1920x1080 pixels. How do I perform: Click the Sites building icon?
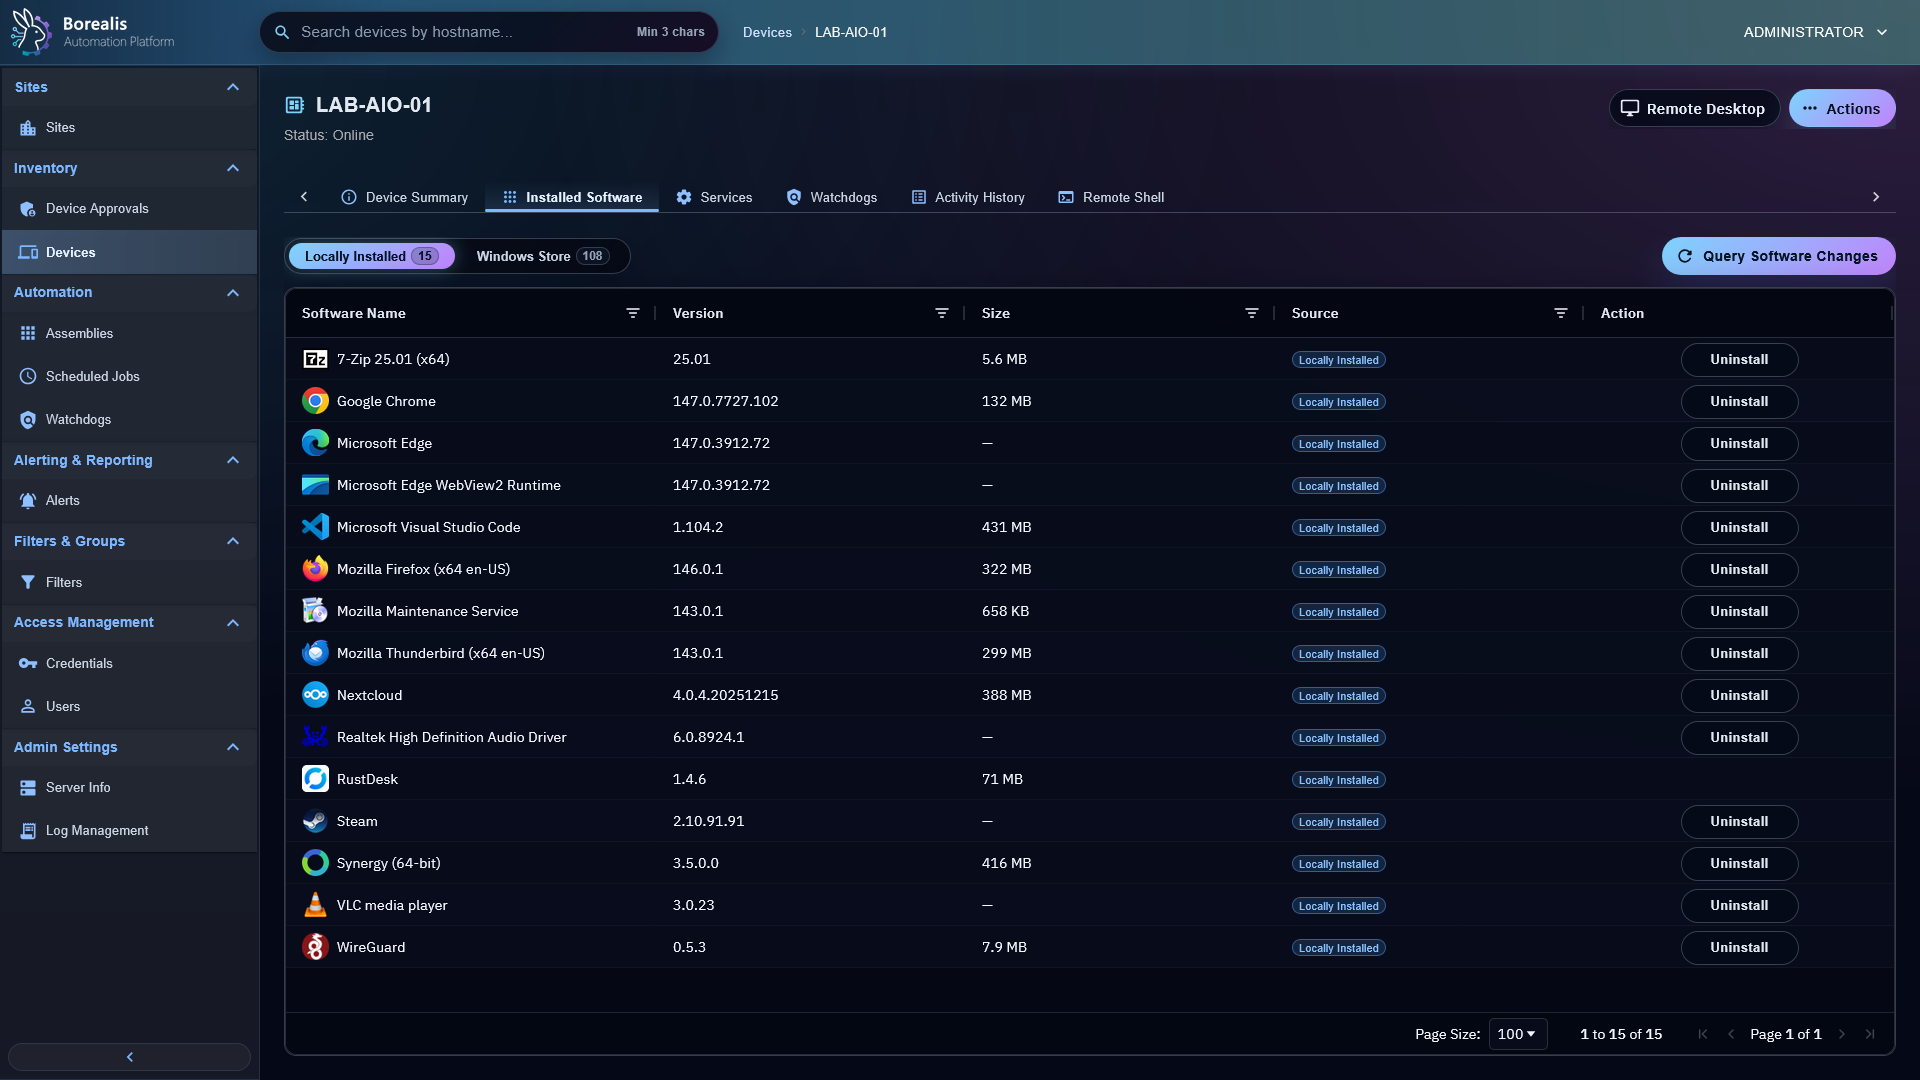(x=28, y=128)
